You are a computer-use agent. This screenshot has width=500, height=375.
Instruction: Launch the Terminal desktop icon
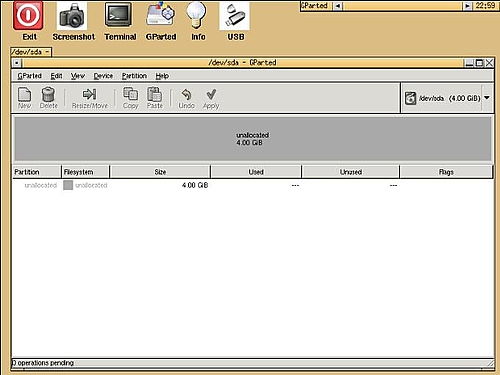118,15
